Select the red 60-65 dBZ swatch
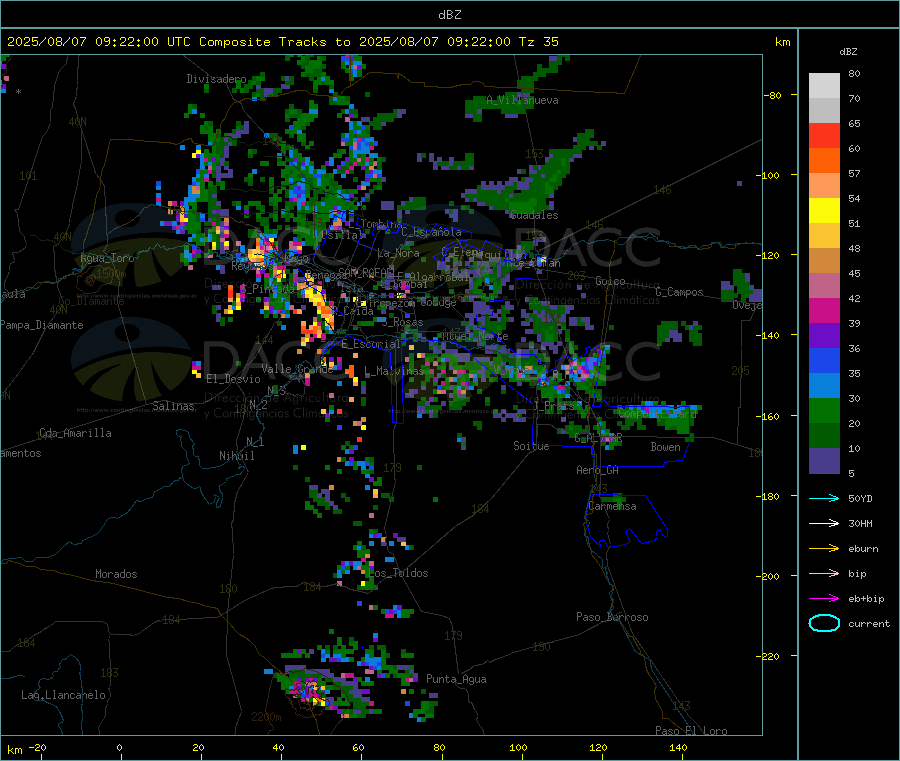This screenshot has height=761, width=900. click(x=824, y=136)
